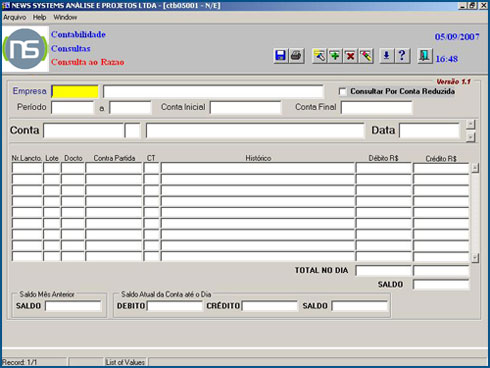Image resolution: width=490 pixels, height=368 pixels.
Task: Click the SALDO field in Saldo Atual
Action: coord(360,306)
